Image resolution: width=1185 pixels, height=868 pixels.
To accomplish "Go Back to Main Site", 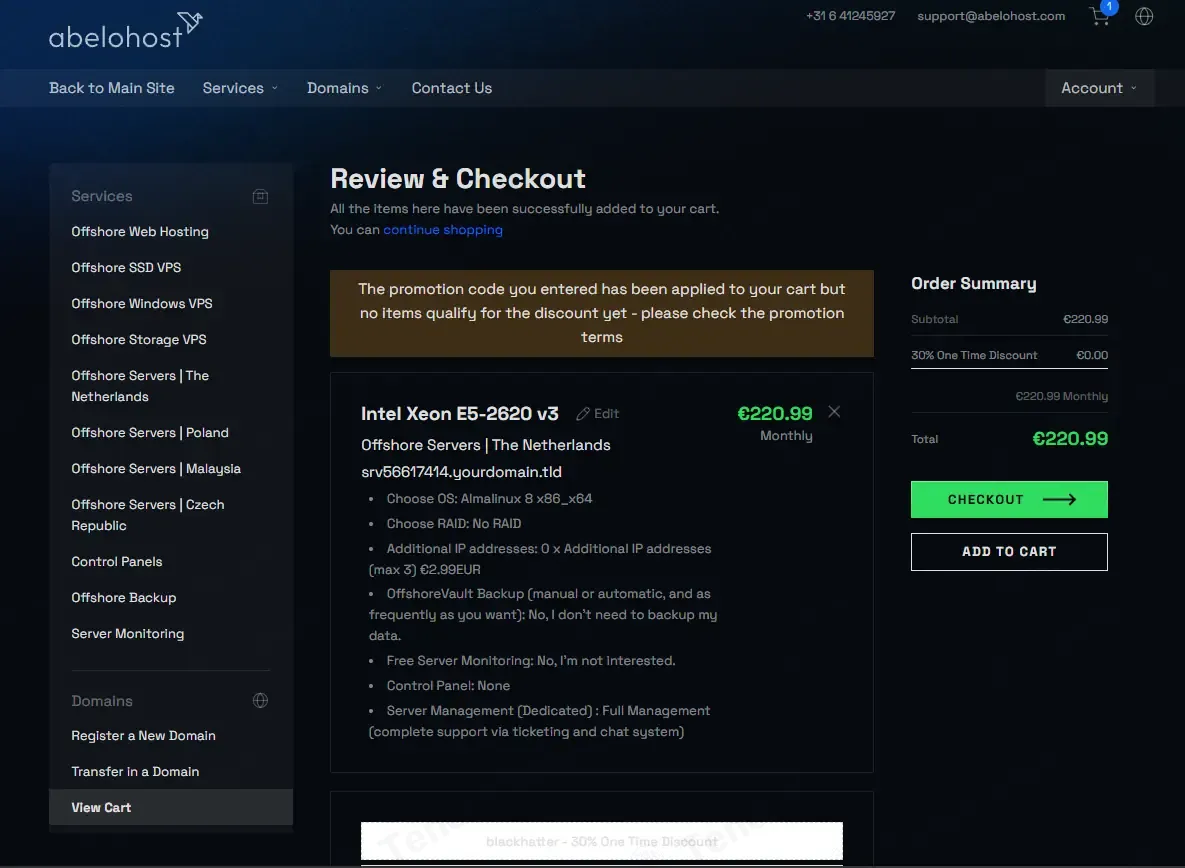I will click(112, 88).
